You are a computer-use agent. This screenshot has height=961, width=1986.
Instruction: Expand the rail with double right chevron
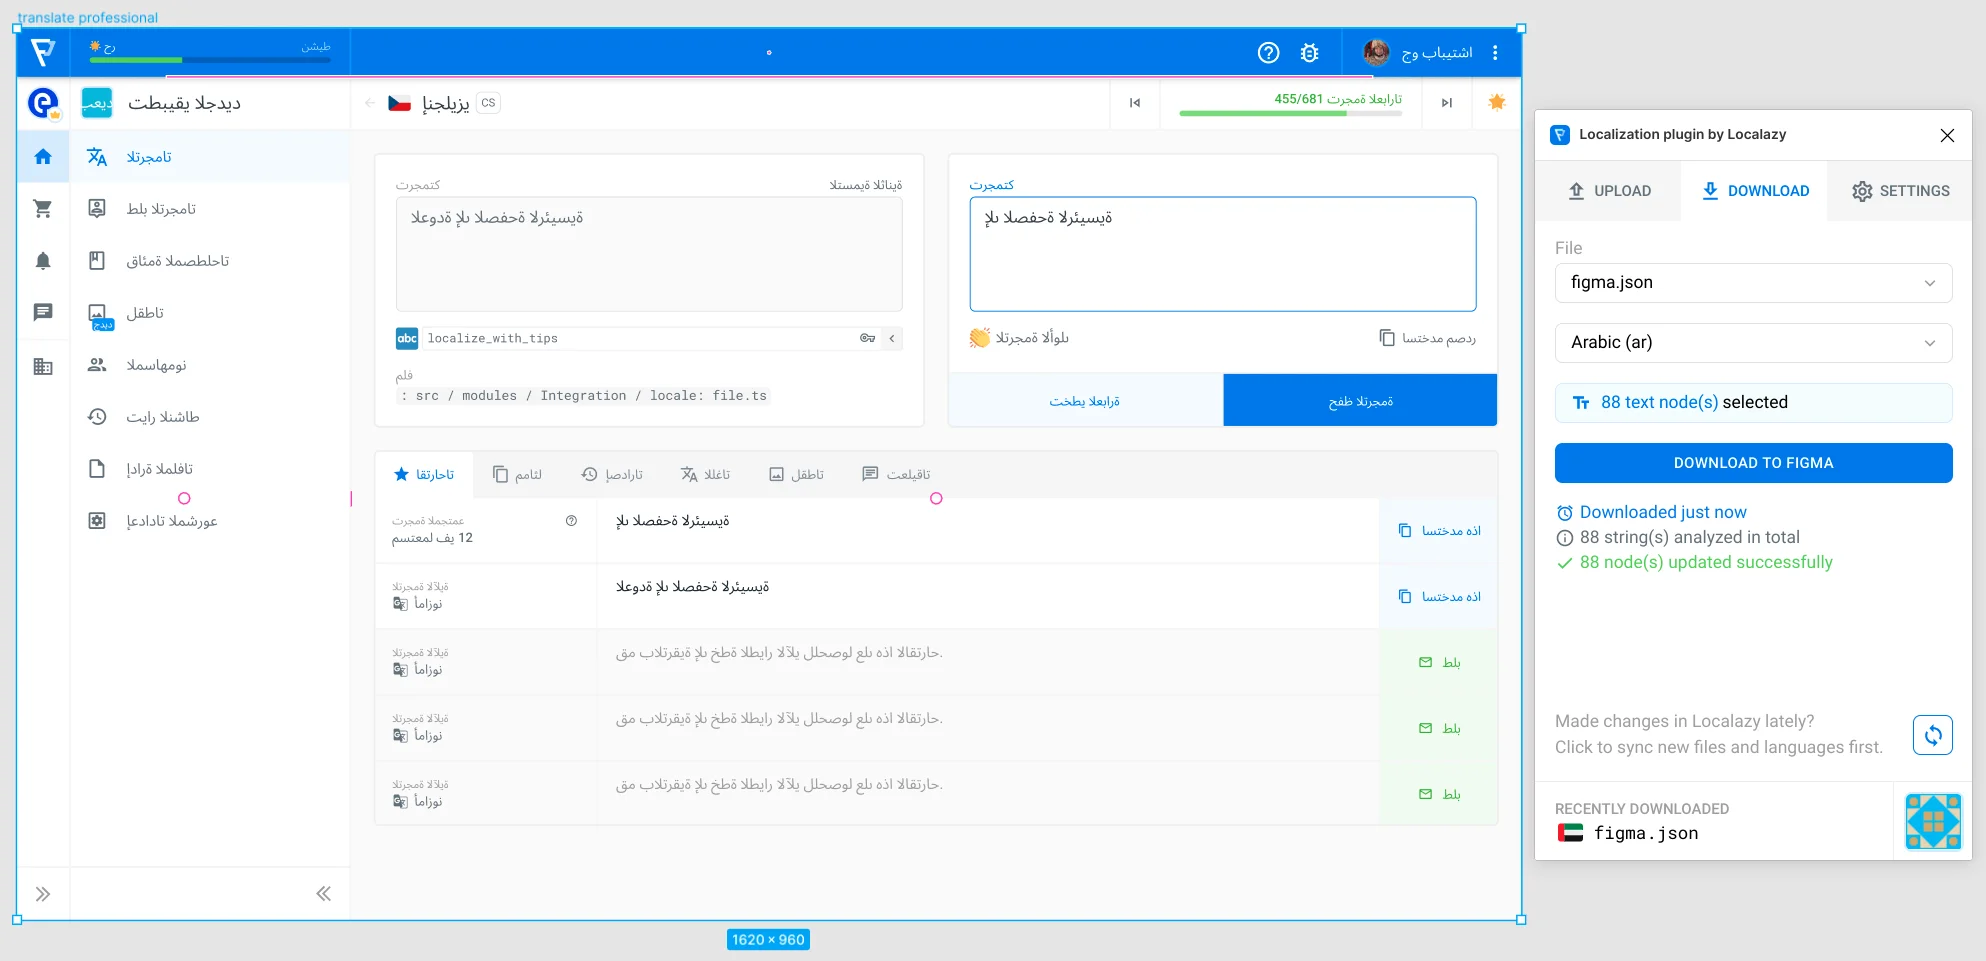pos(43,894)
